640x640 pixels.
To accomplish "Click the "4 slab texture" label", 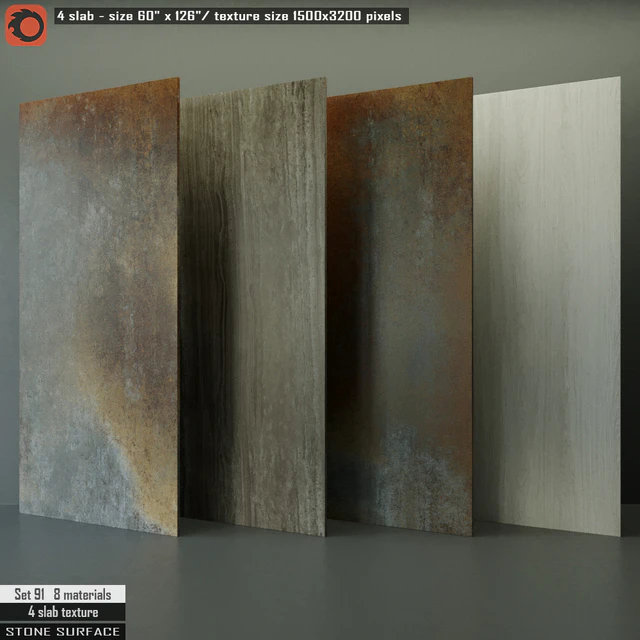I will tap(63, 612).
